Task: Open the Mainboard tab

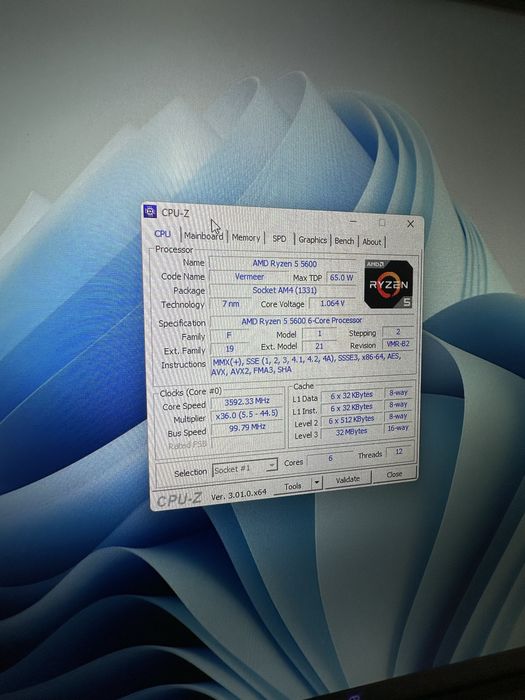Action: pyautogui.click(x=204, y=236)
